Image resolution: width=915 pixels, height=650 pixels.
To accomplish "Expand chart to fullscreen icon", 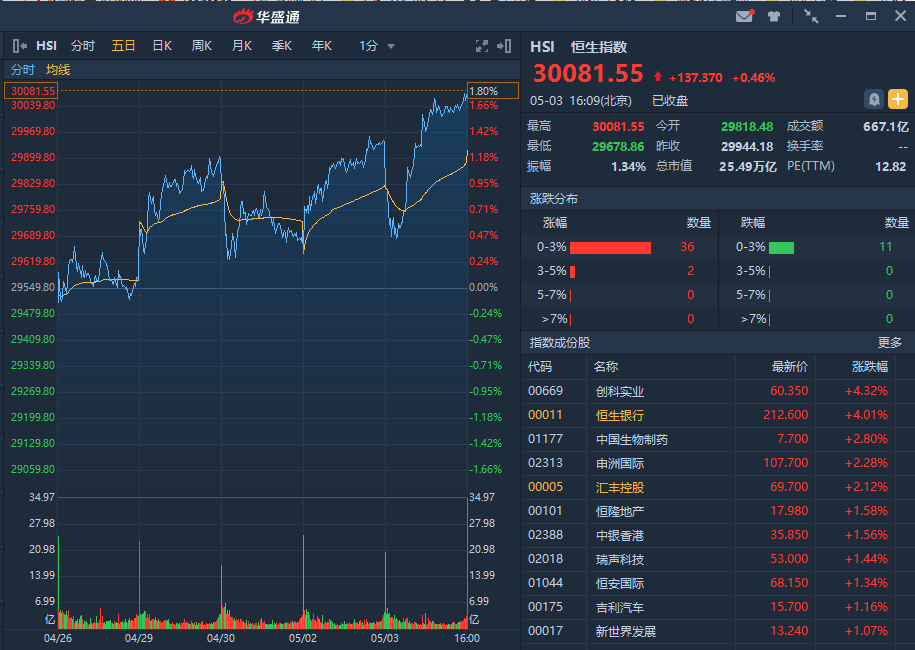I will [x=481, y=46].
